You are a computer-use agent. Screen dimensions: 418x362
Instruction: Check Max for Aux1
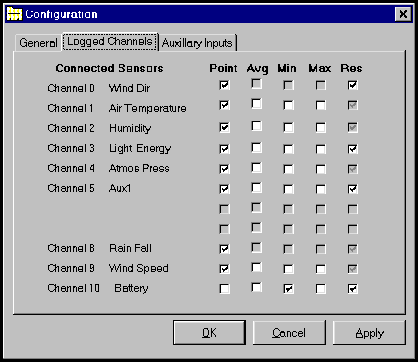(x=321, y=189)
